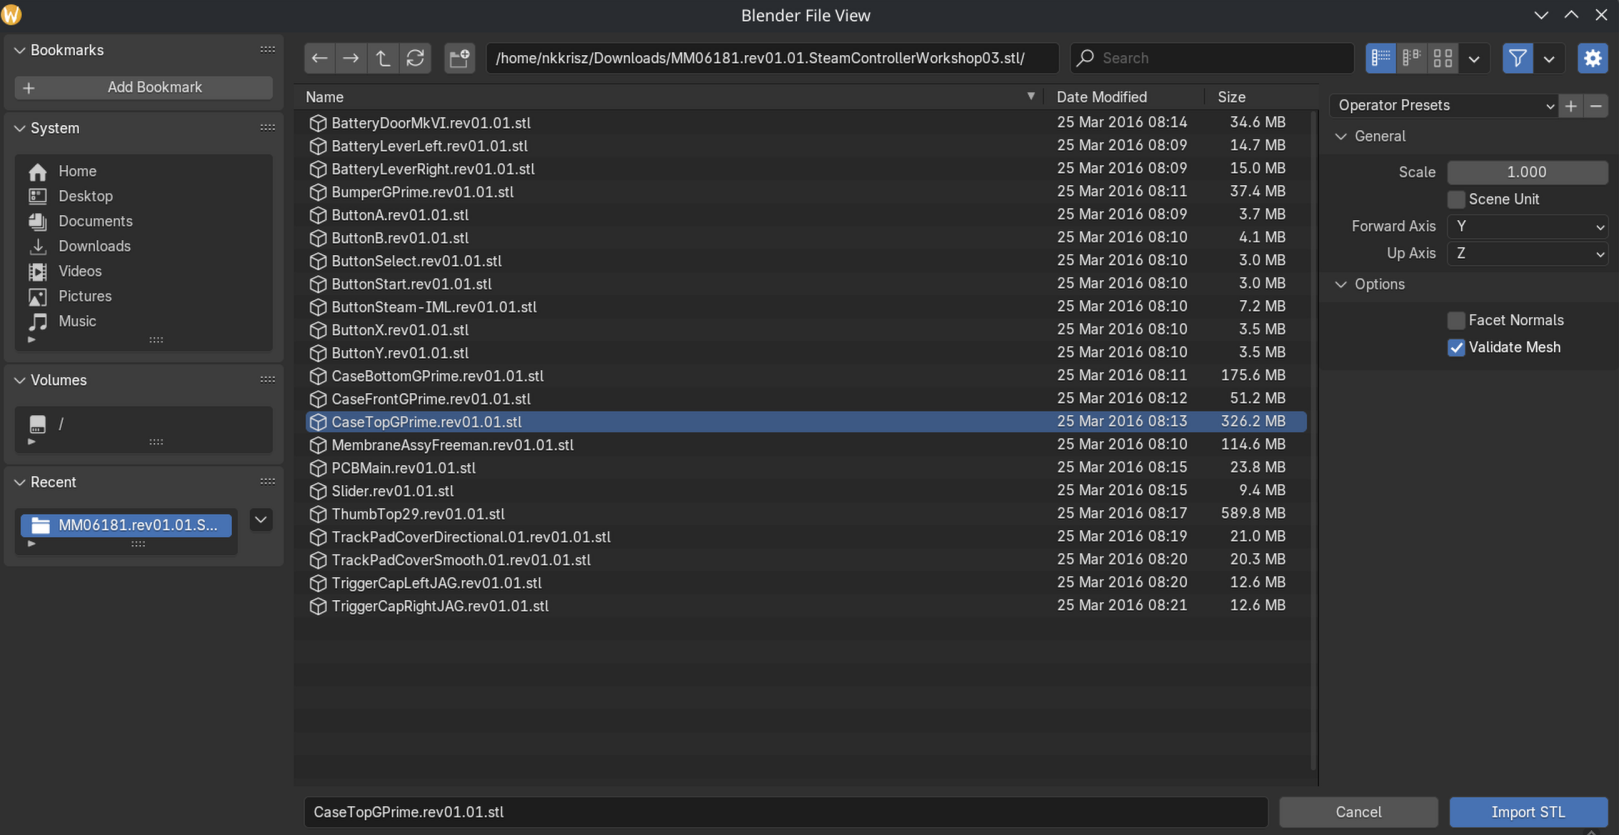1619x835 pixels.
Task: Click the Search field
Action: click(x=1212, y=58)
